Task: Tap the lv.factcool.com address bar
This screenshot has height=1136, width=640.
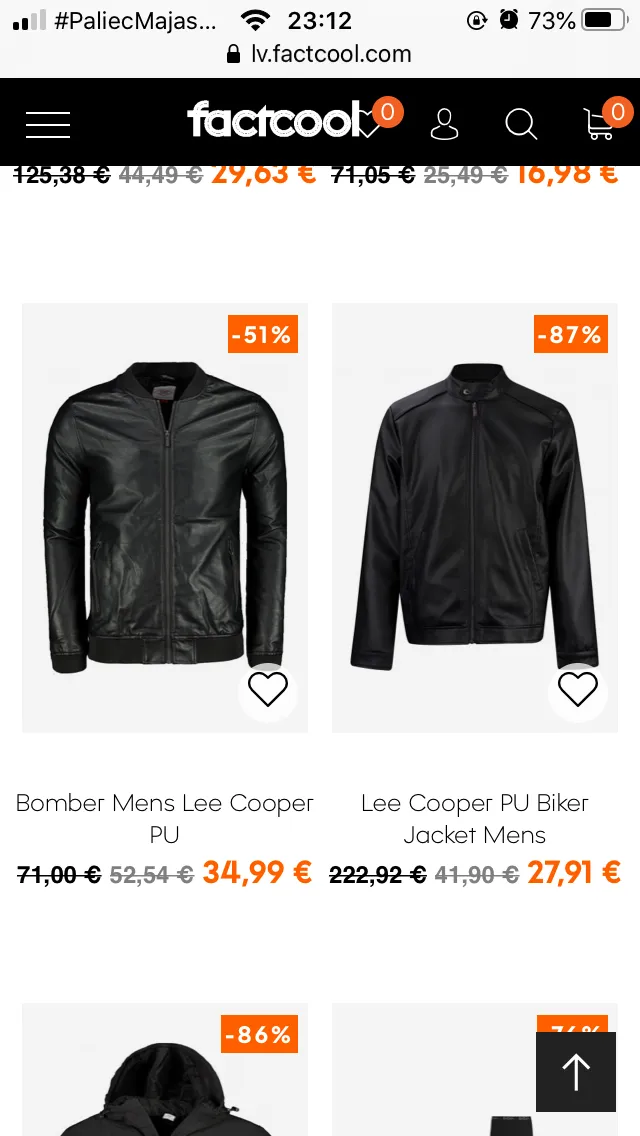Action: click(x=320, y=54)
